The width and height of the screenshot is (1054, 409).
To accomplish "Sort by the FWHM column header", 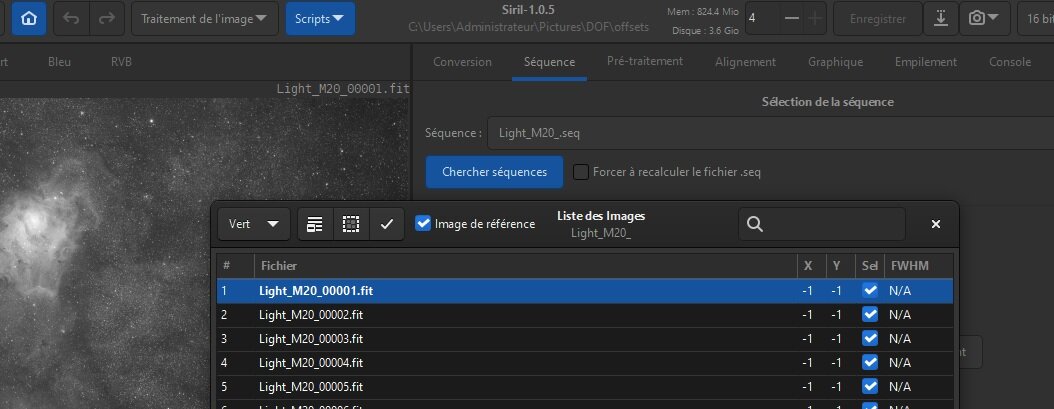I will click(919, 266).
